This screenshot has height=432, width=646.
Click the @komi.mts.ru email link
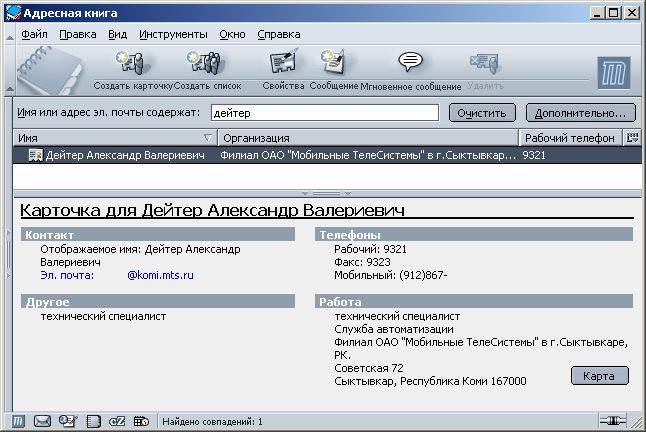160,274
